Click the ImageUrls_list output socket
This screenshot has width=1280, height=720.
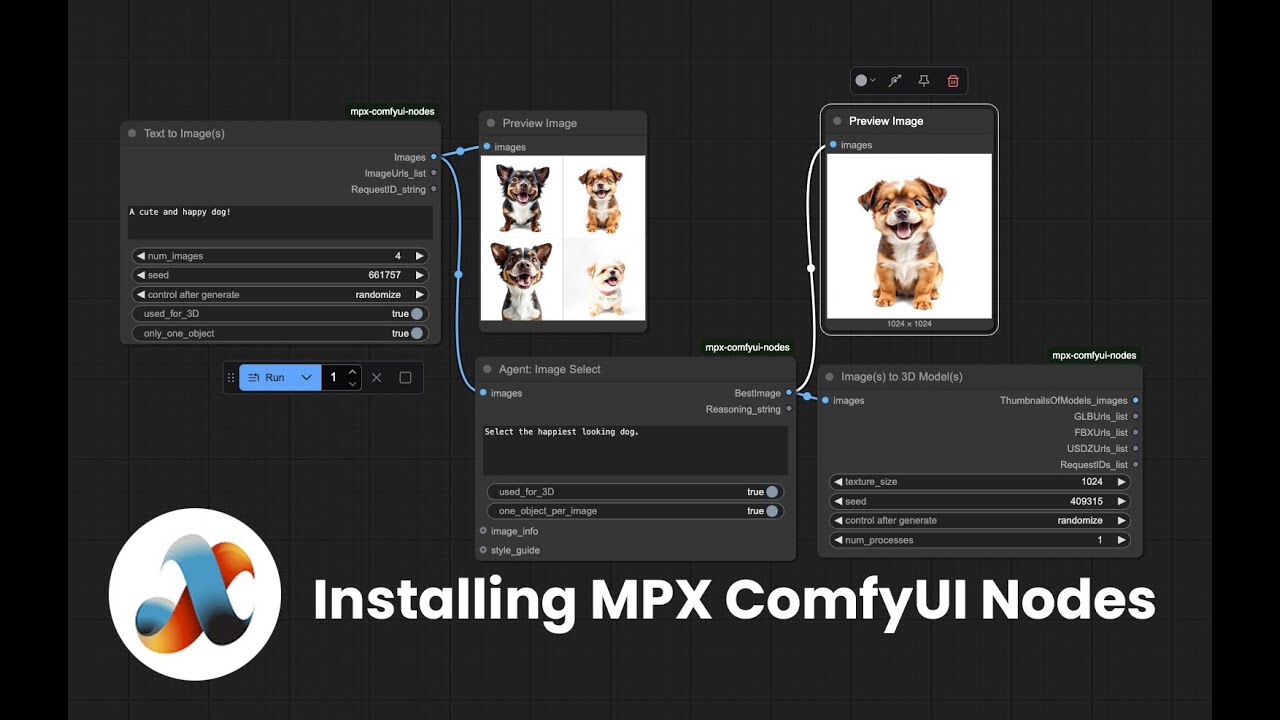433,173
